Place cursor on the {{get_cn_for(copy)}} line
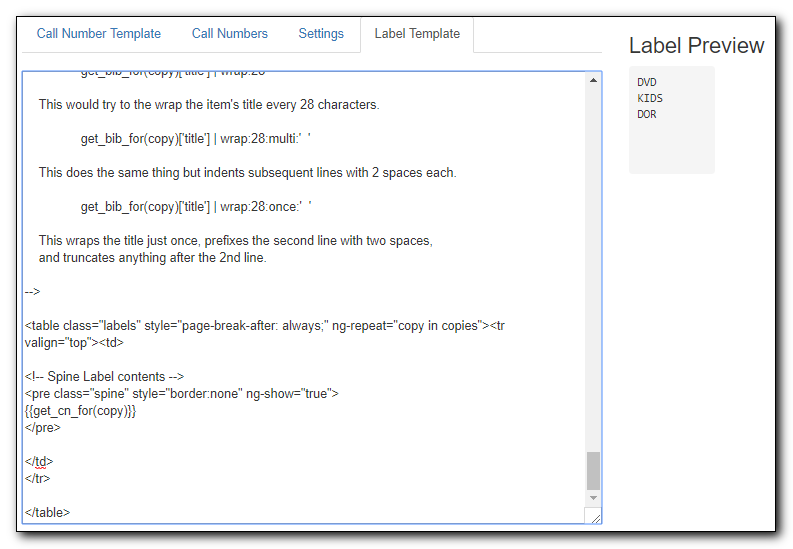793x549 pixels. [x=80, y=411]
